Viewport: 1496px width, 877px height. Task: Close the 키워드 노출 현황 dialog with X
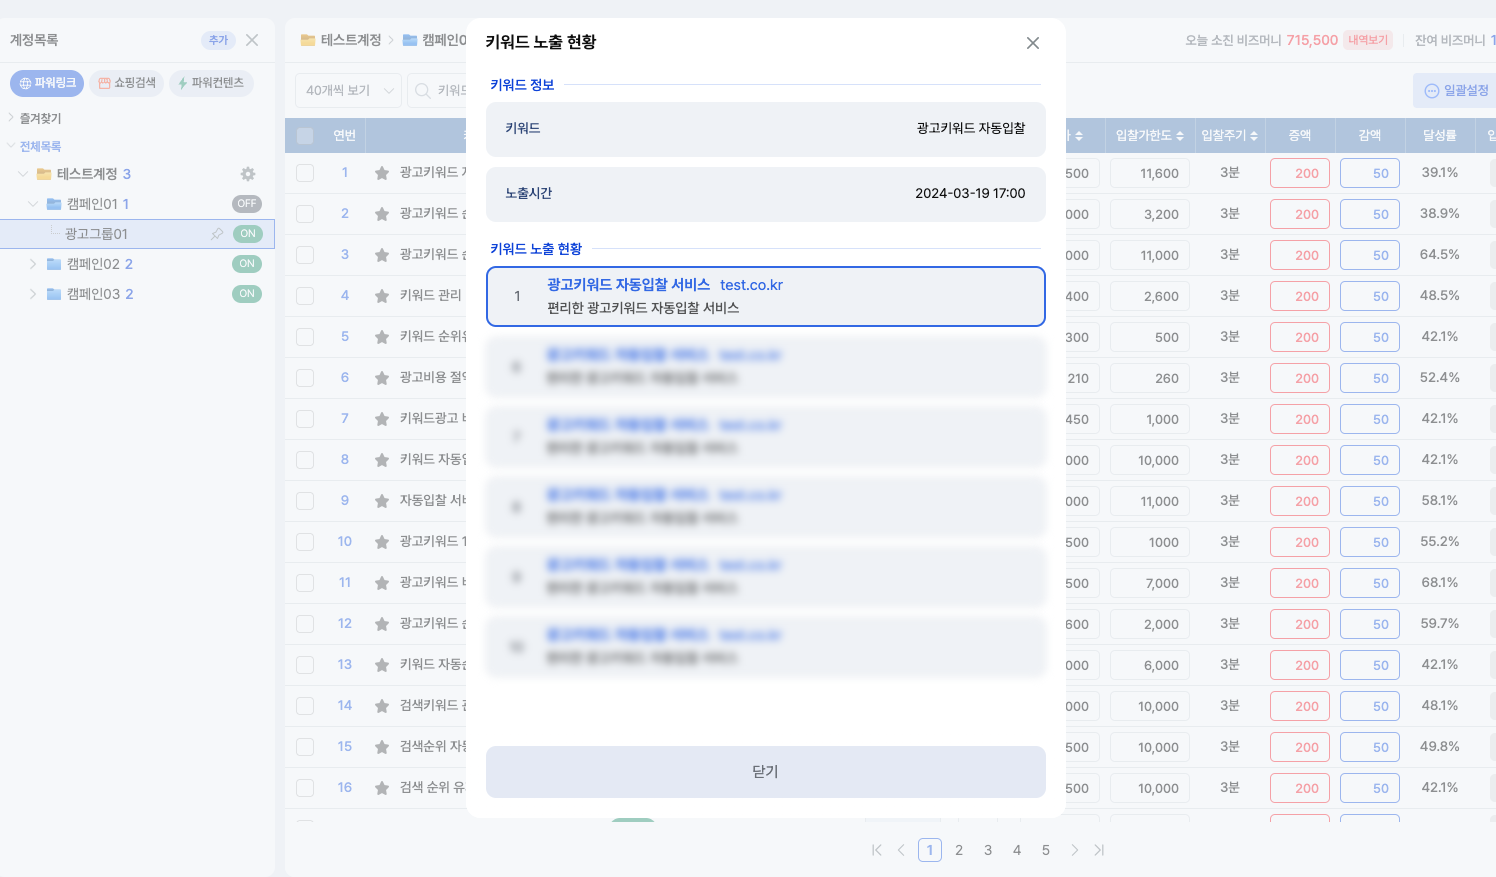click(x=1033, y=43)
